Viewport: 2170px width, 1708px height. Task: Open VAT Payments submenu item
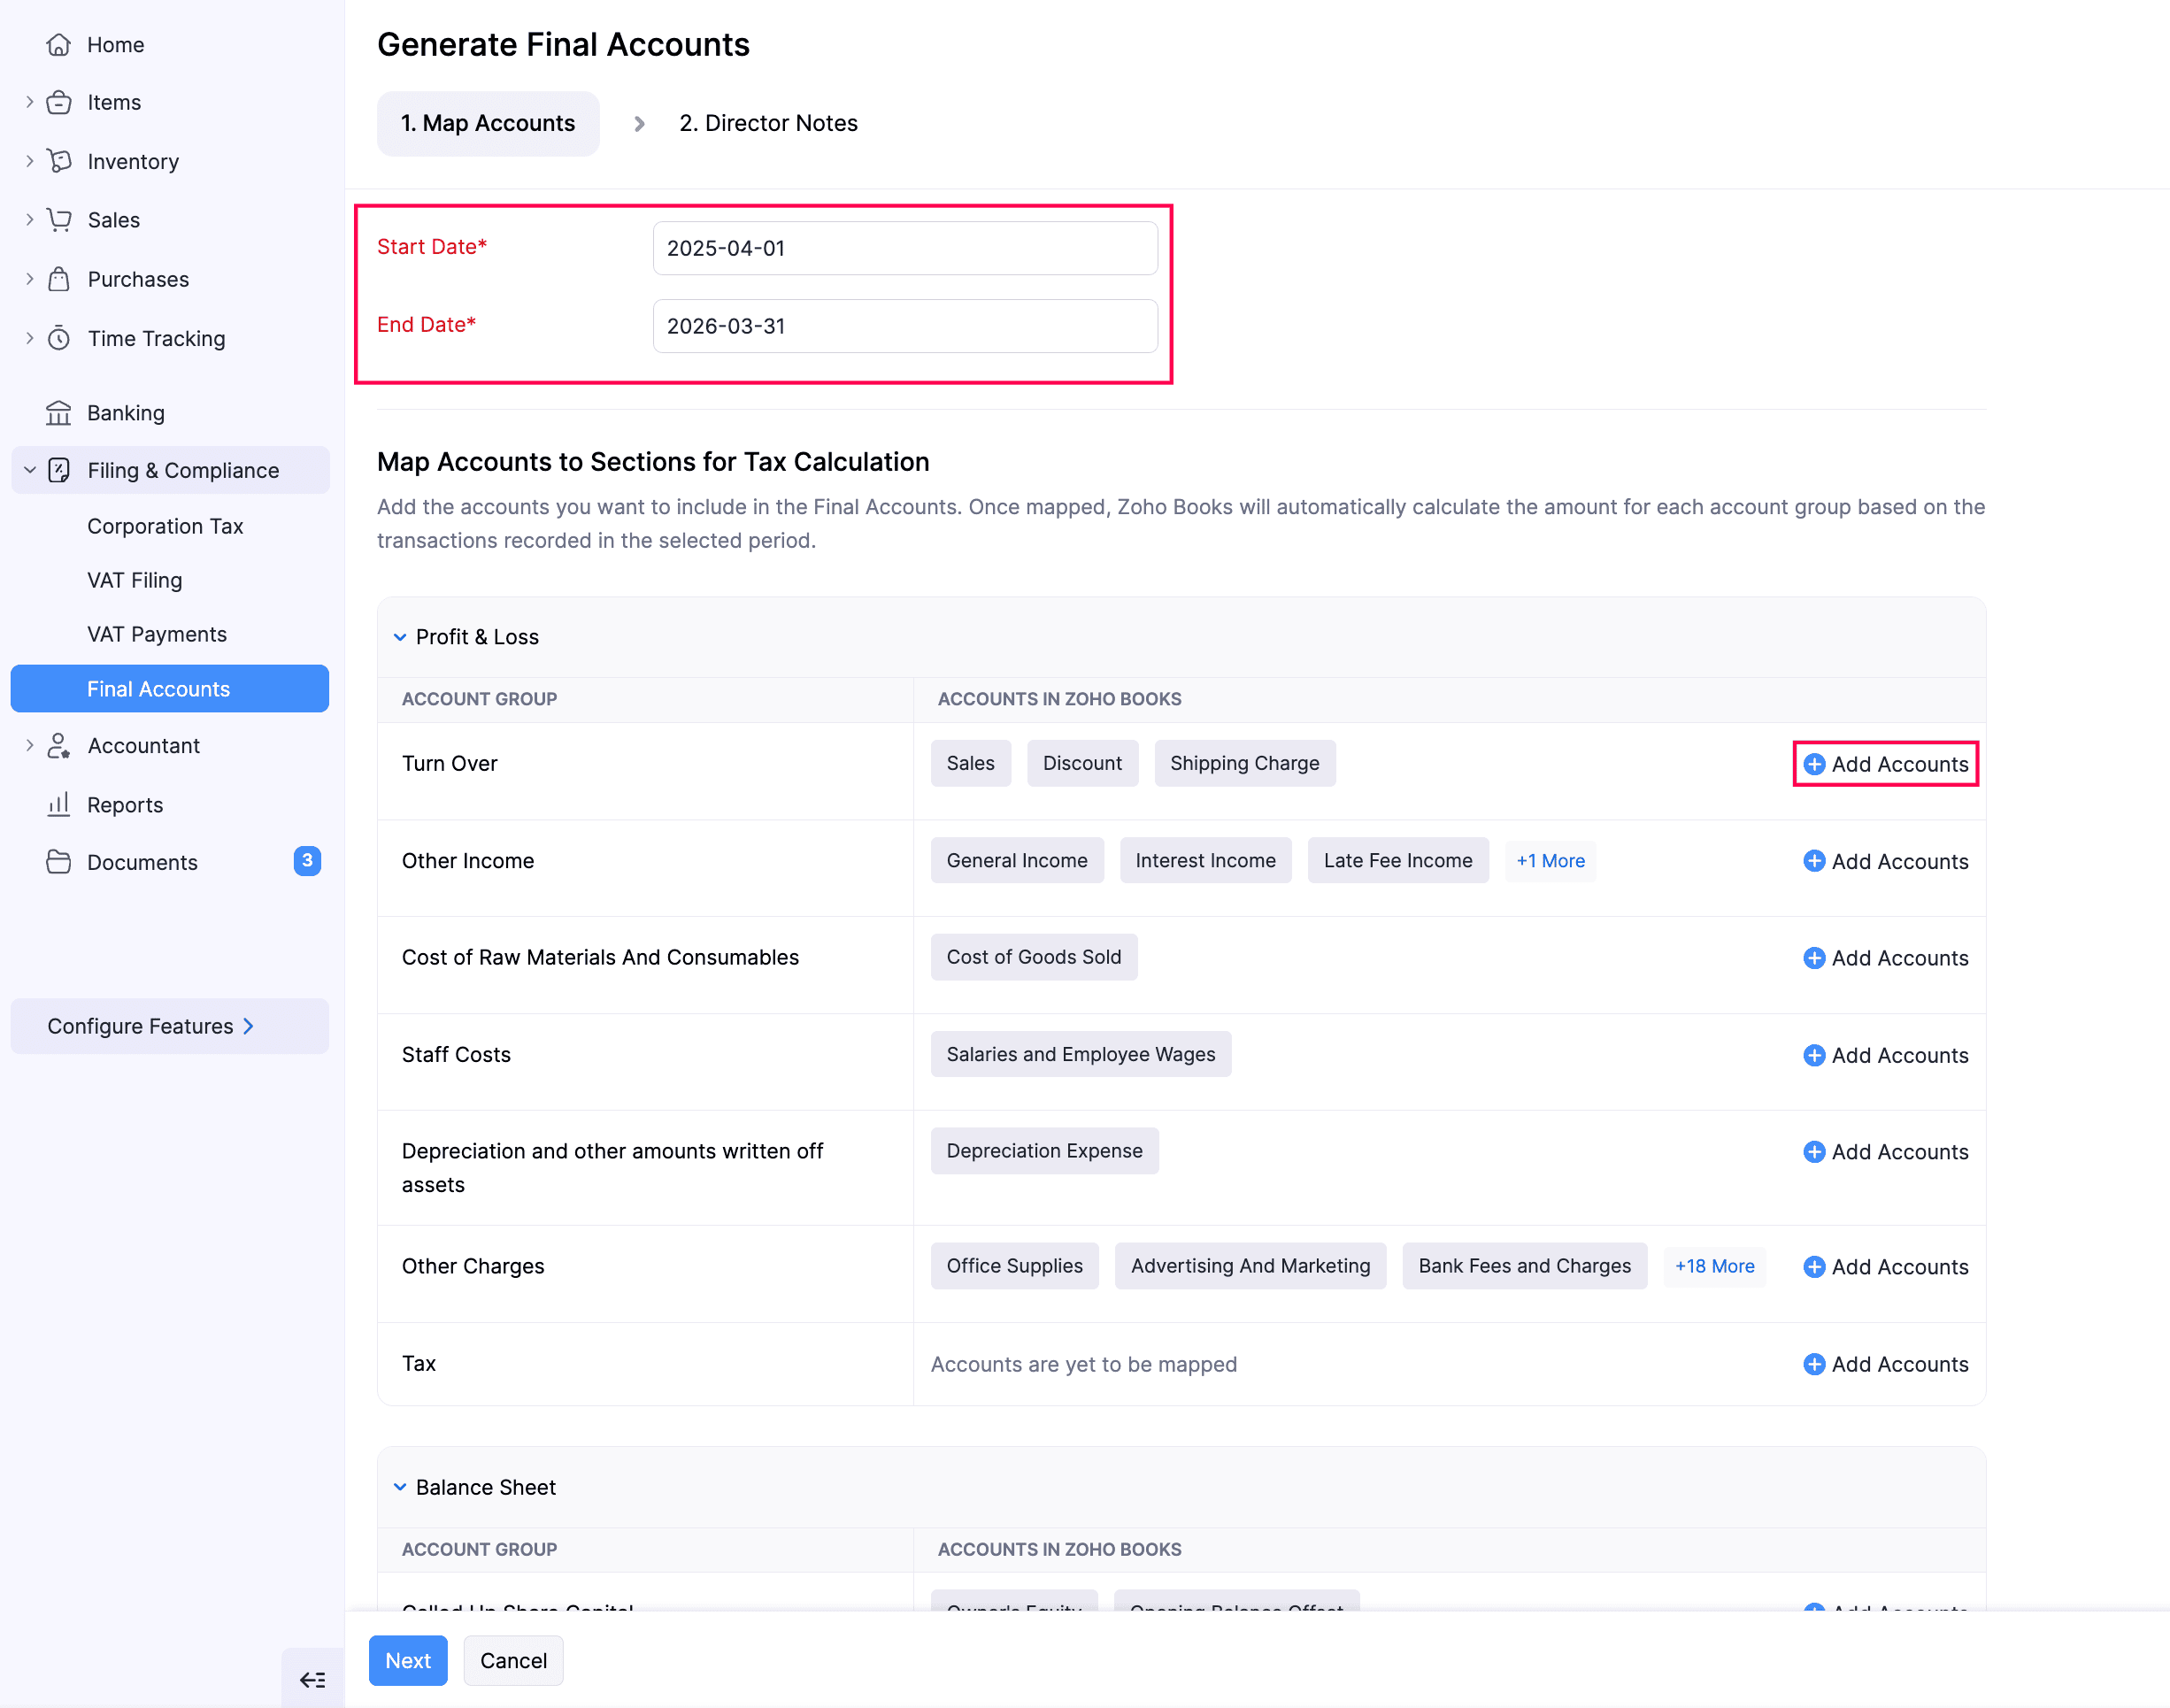point(157,634)
